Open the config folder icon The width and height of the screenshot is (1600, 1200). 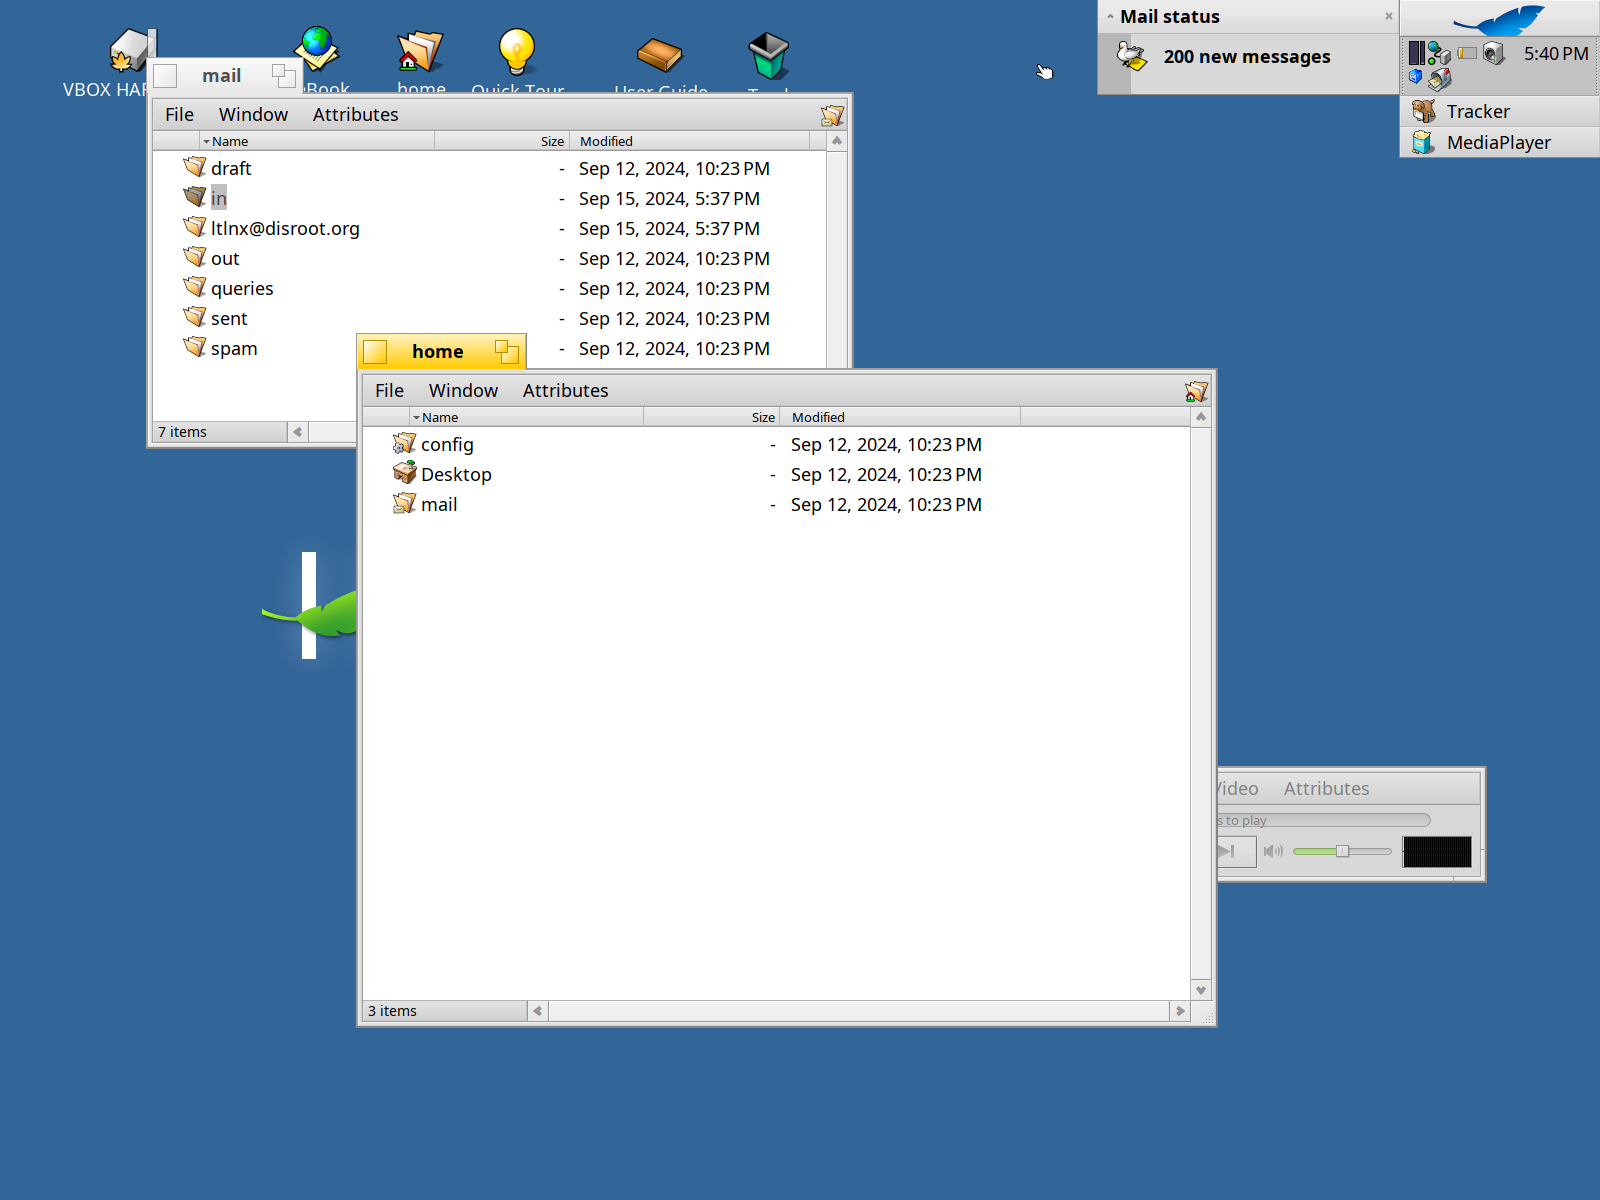pos(404,443)
